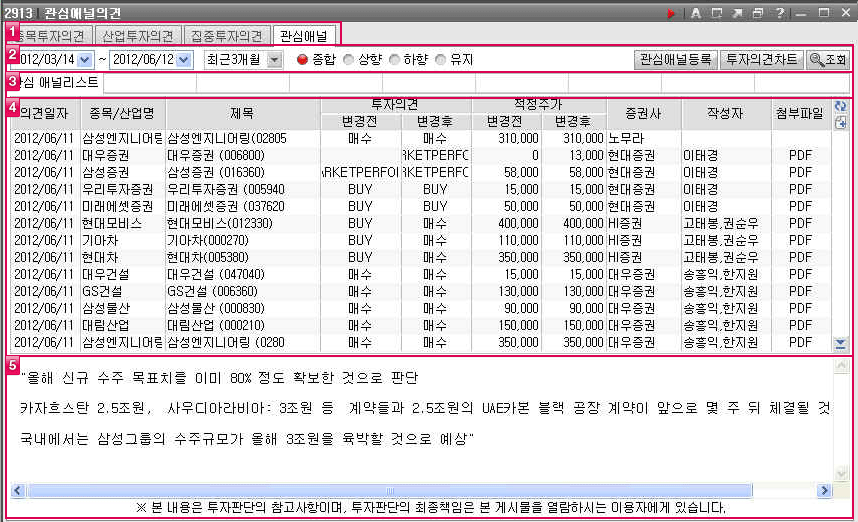Click the add-page icon below the refresh icon
The height and width of the screenshot is (522, 858).
[840, 123]
